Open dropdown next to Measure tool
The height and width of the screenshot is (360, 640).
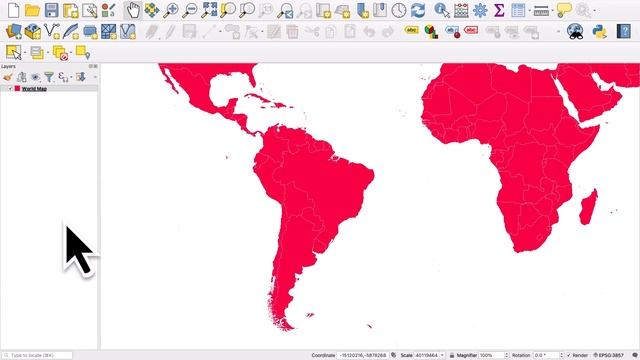552,11
